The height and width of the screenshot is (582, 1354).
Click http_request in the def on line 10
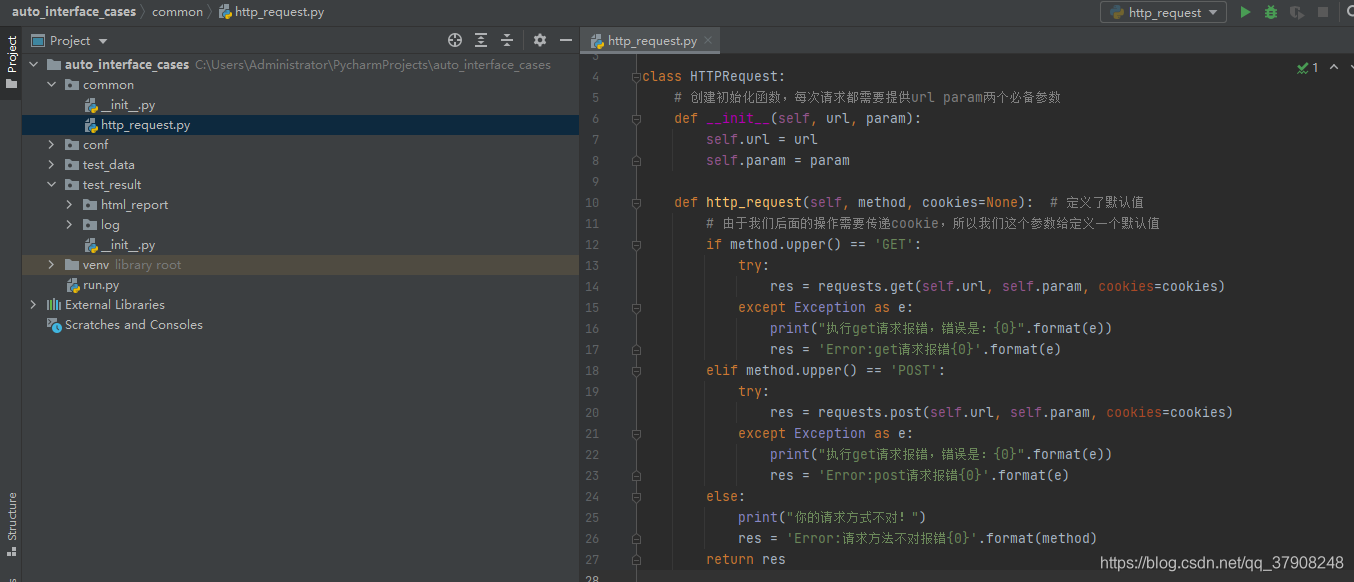[x=753, y=203]
